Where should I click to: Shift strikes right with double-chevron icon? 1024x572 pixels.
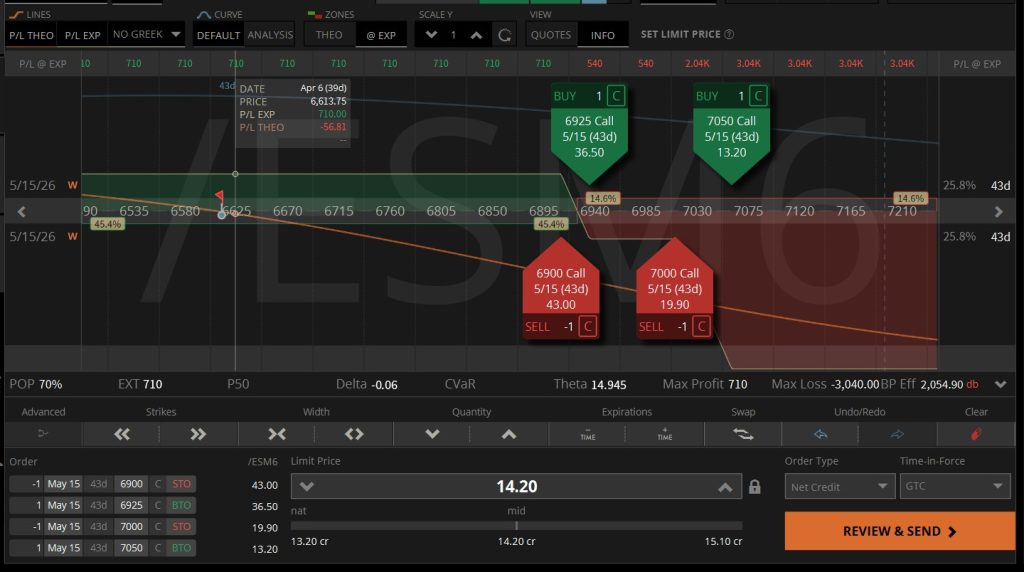(198, 434)
